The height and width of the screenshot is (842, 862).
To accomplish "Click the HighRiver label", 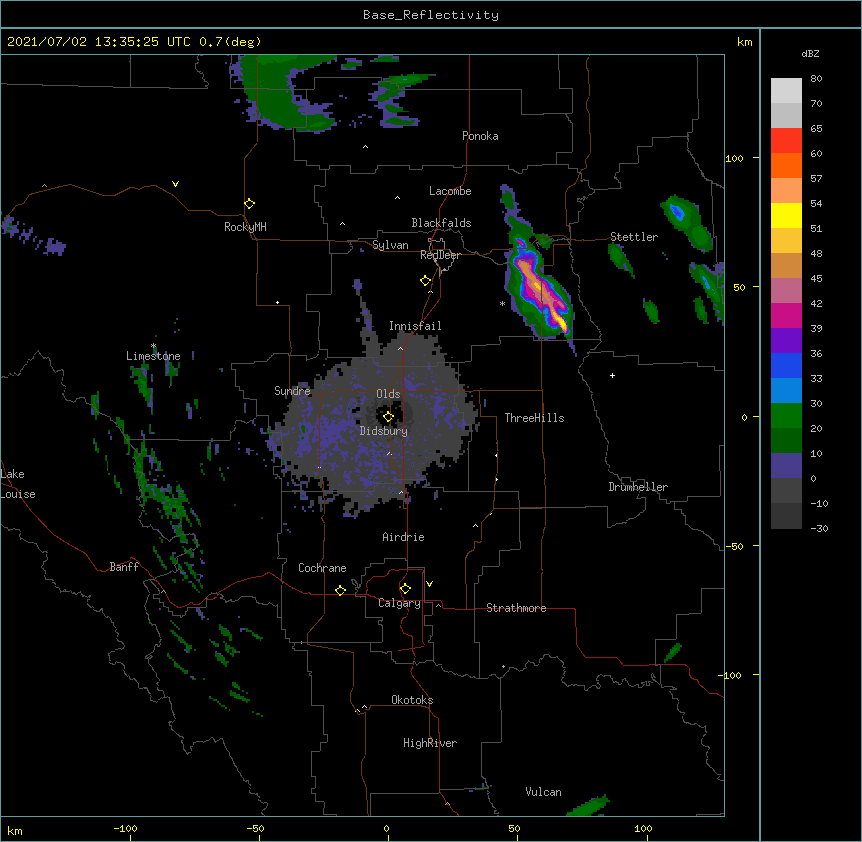I will [430, 743].
